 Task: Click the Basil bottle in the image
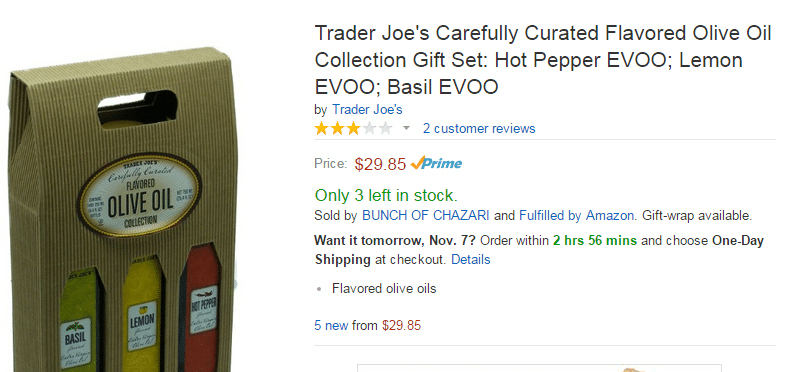point(78,321)
